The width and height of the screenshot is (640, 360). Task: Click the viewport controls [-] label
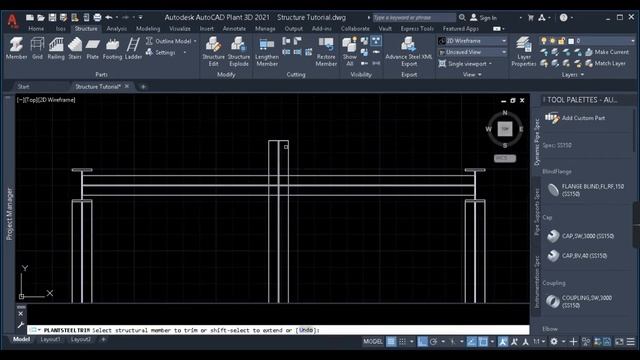(20, 100)
